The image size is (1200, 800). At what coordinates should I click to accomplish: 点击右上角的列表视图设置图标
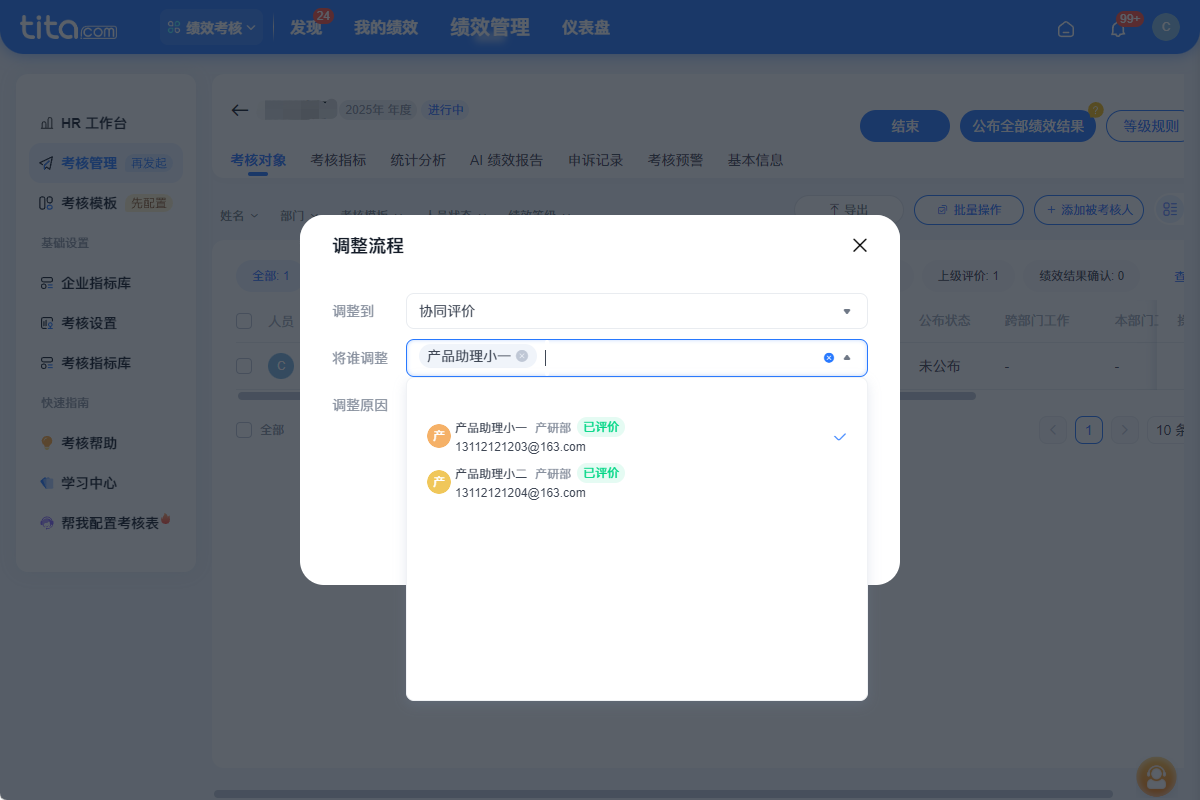coord(1172,209)
